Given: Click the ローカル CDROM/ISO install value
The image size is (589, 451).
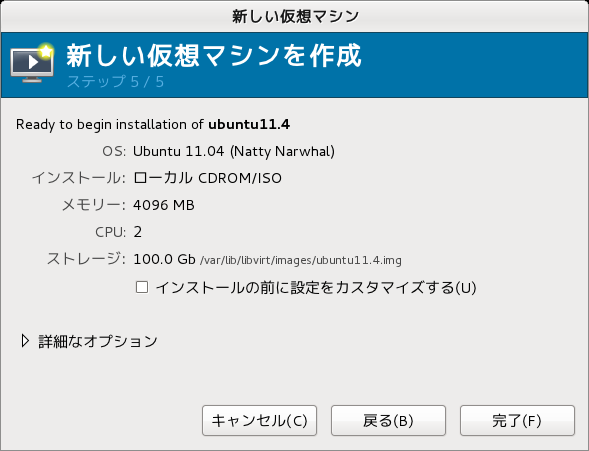Looking at the screenshot, I should pyautogui.click(x=207, y=178).
